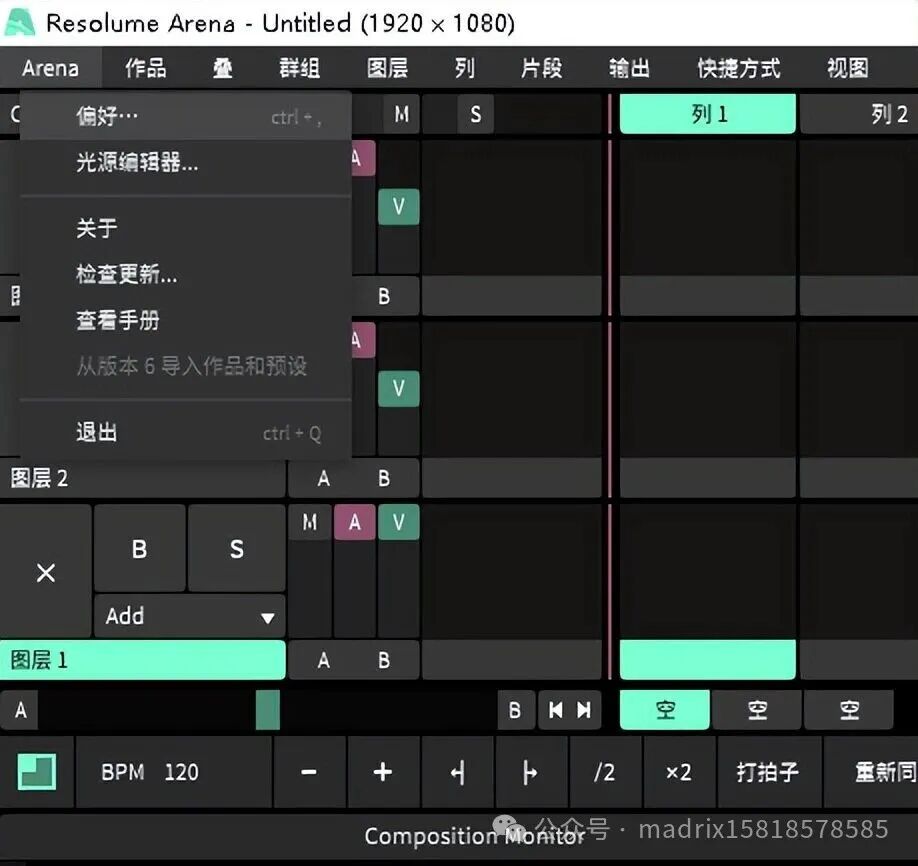This screenshot has height=866, width=918.
Task: Open the 输出 menu
Action: pyautogui.click(x=628, y=67)
